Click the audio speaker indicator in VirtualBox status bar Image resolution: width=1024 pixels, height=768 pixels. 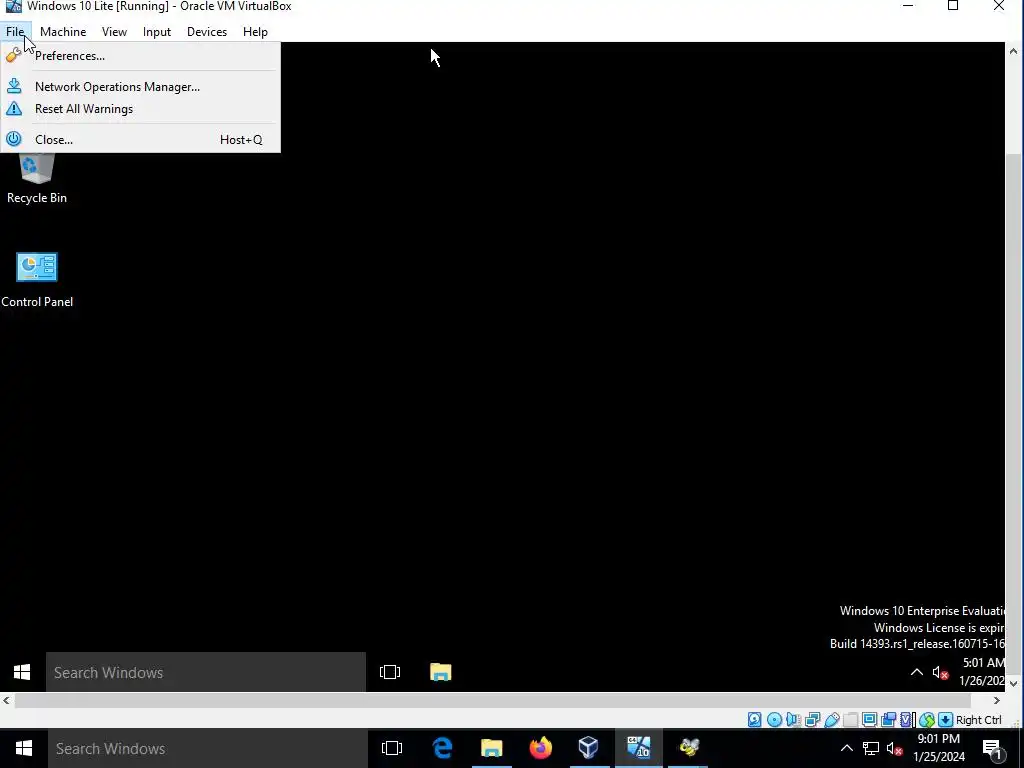point(793,720)
